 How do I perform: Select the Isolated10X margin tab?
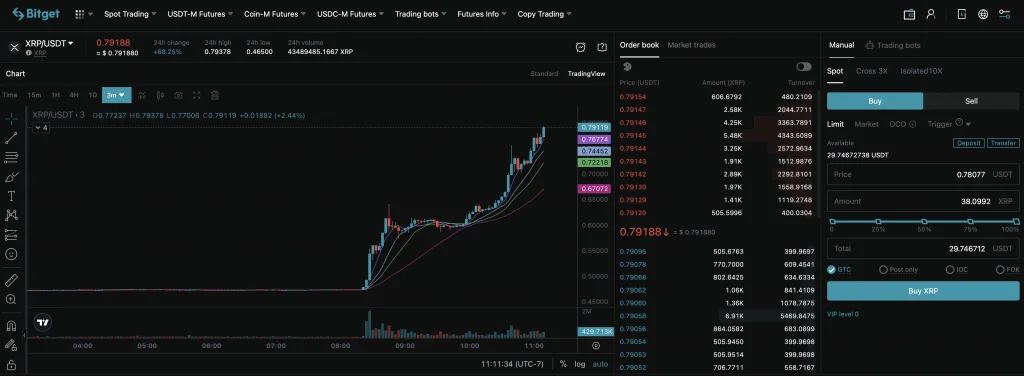921,70
